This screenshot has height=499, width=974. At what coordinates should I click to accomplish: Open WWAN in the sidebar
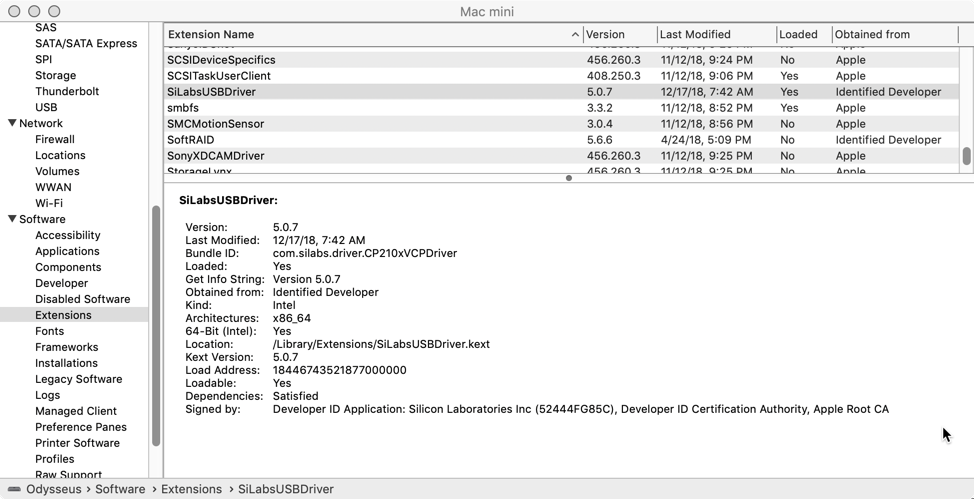tap(53, 187)
